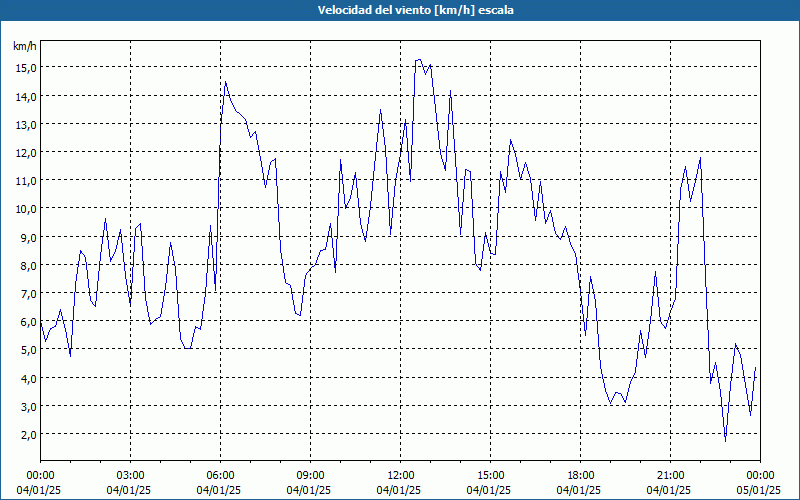Click the '7,0' y-axis tick label
The height and width of the screenshot is (500, 800).
tap(27, 293)
